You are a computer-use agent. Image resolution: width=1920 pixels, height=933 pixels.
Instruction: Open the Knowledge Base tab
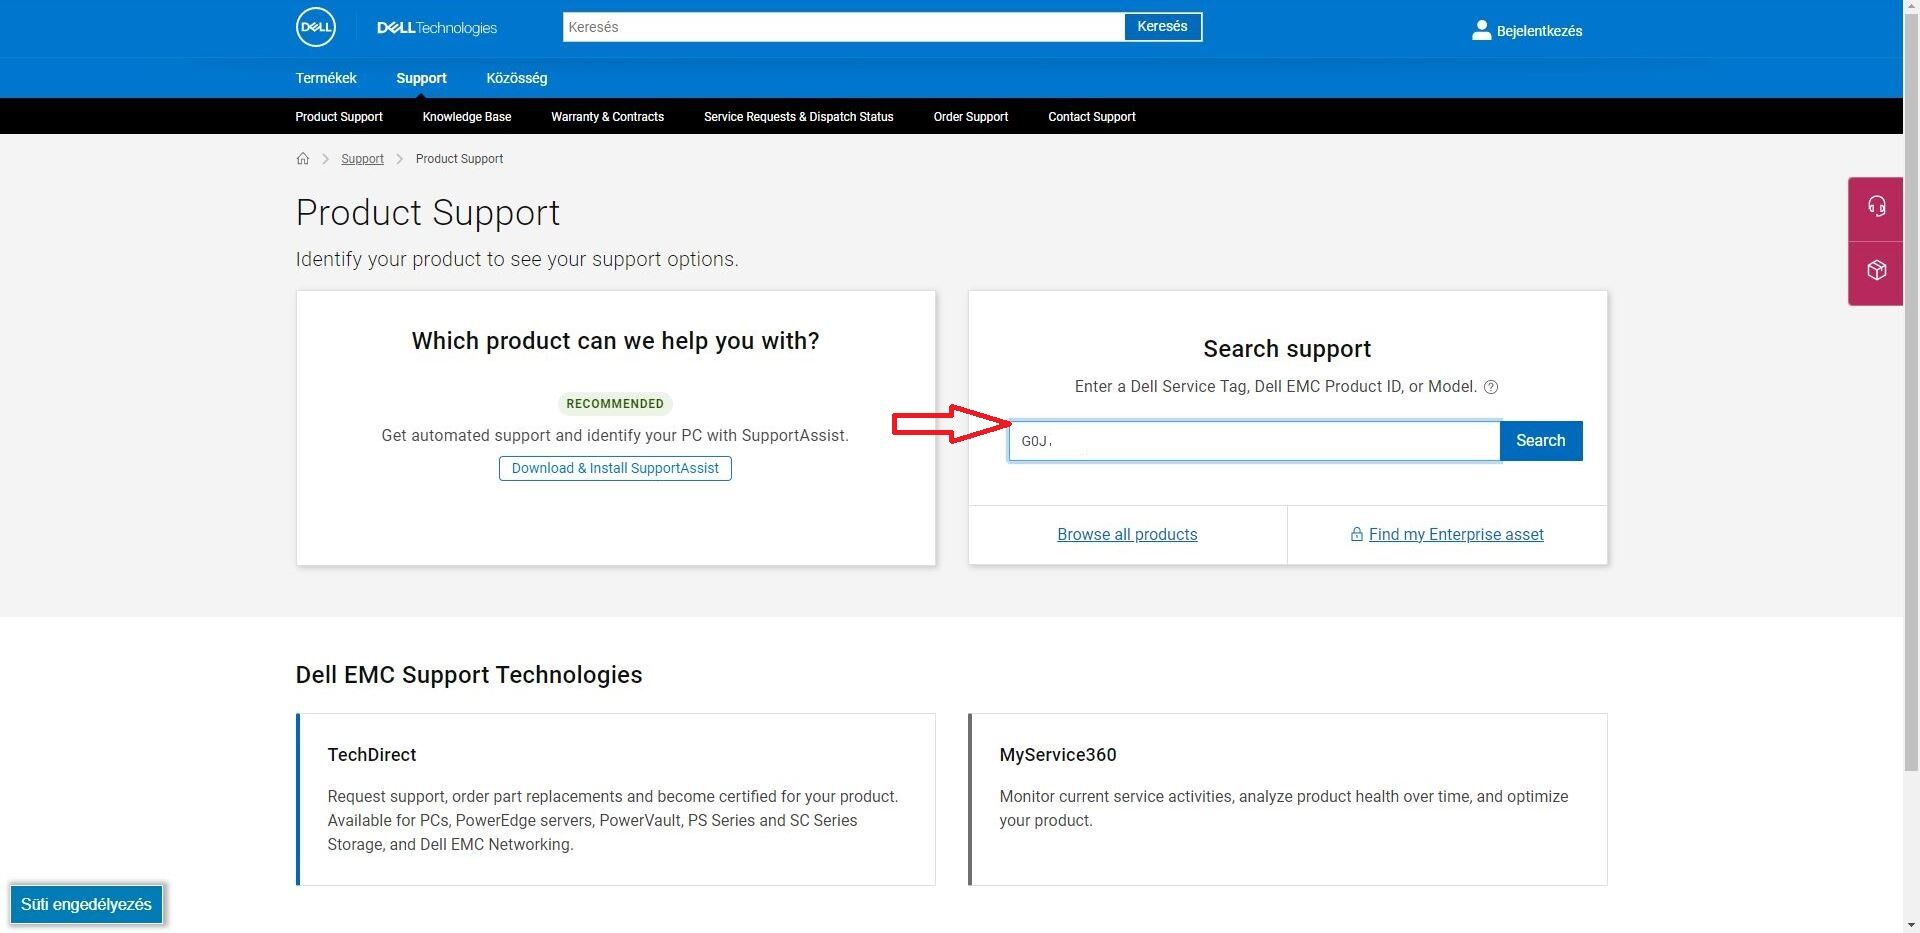point(467,117)
